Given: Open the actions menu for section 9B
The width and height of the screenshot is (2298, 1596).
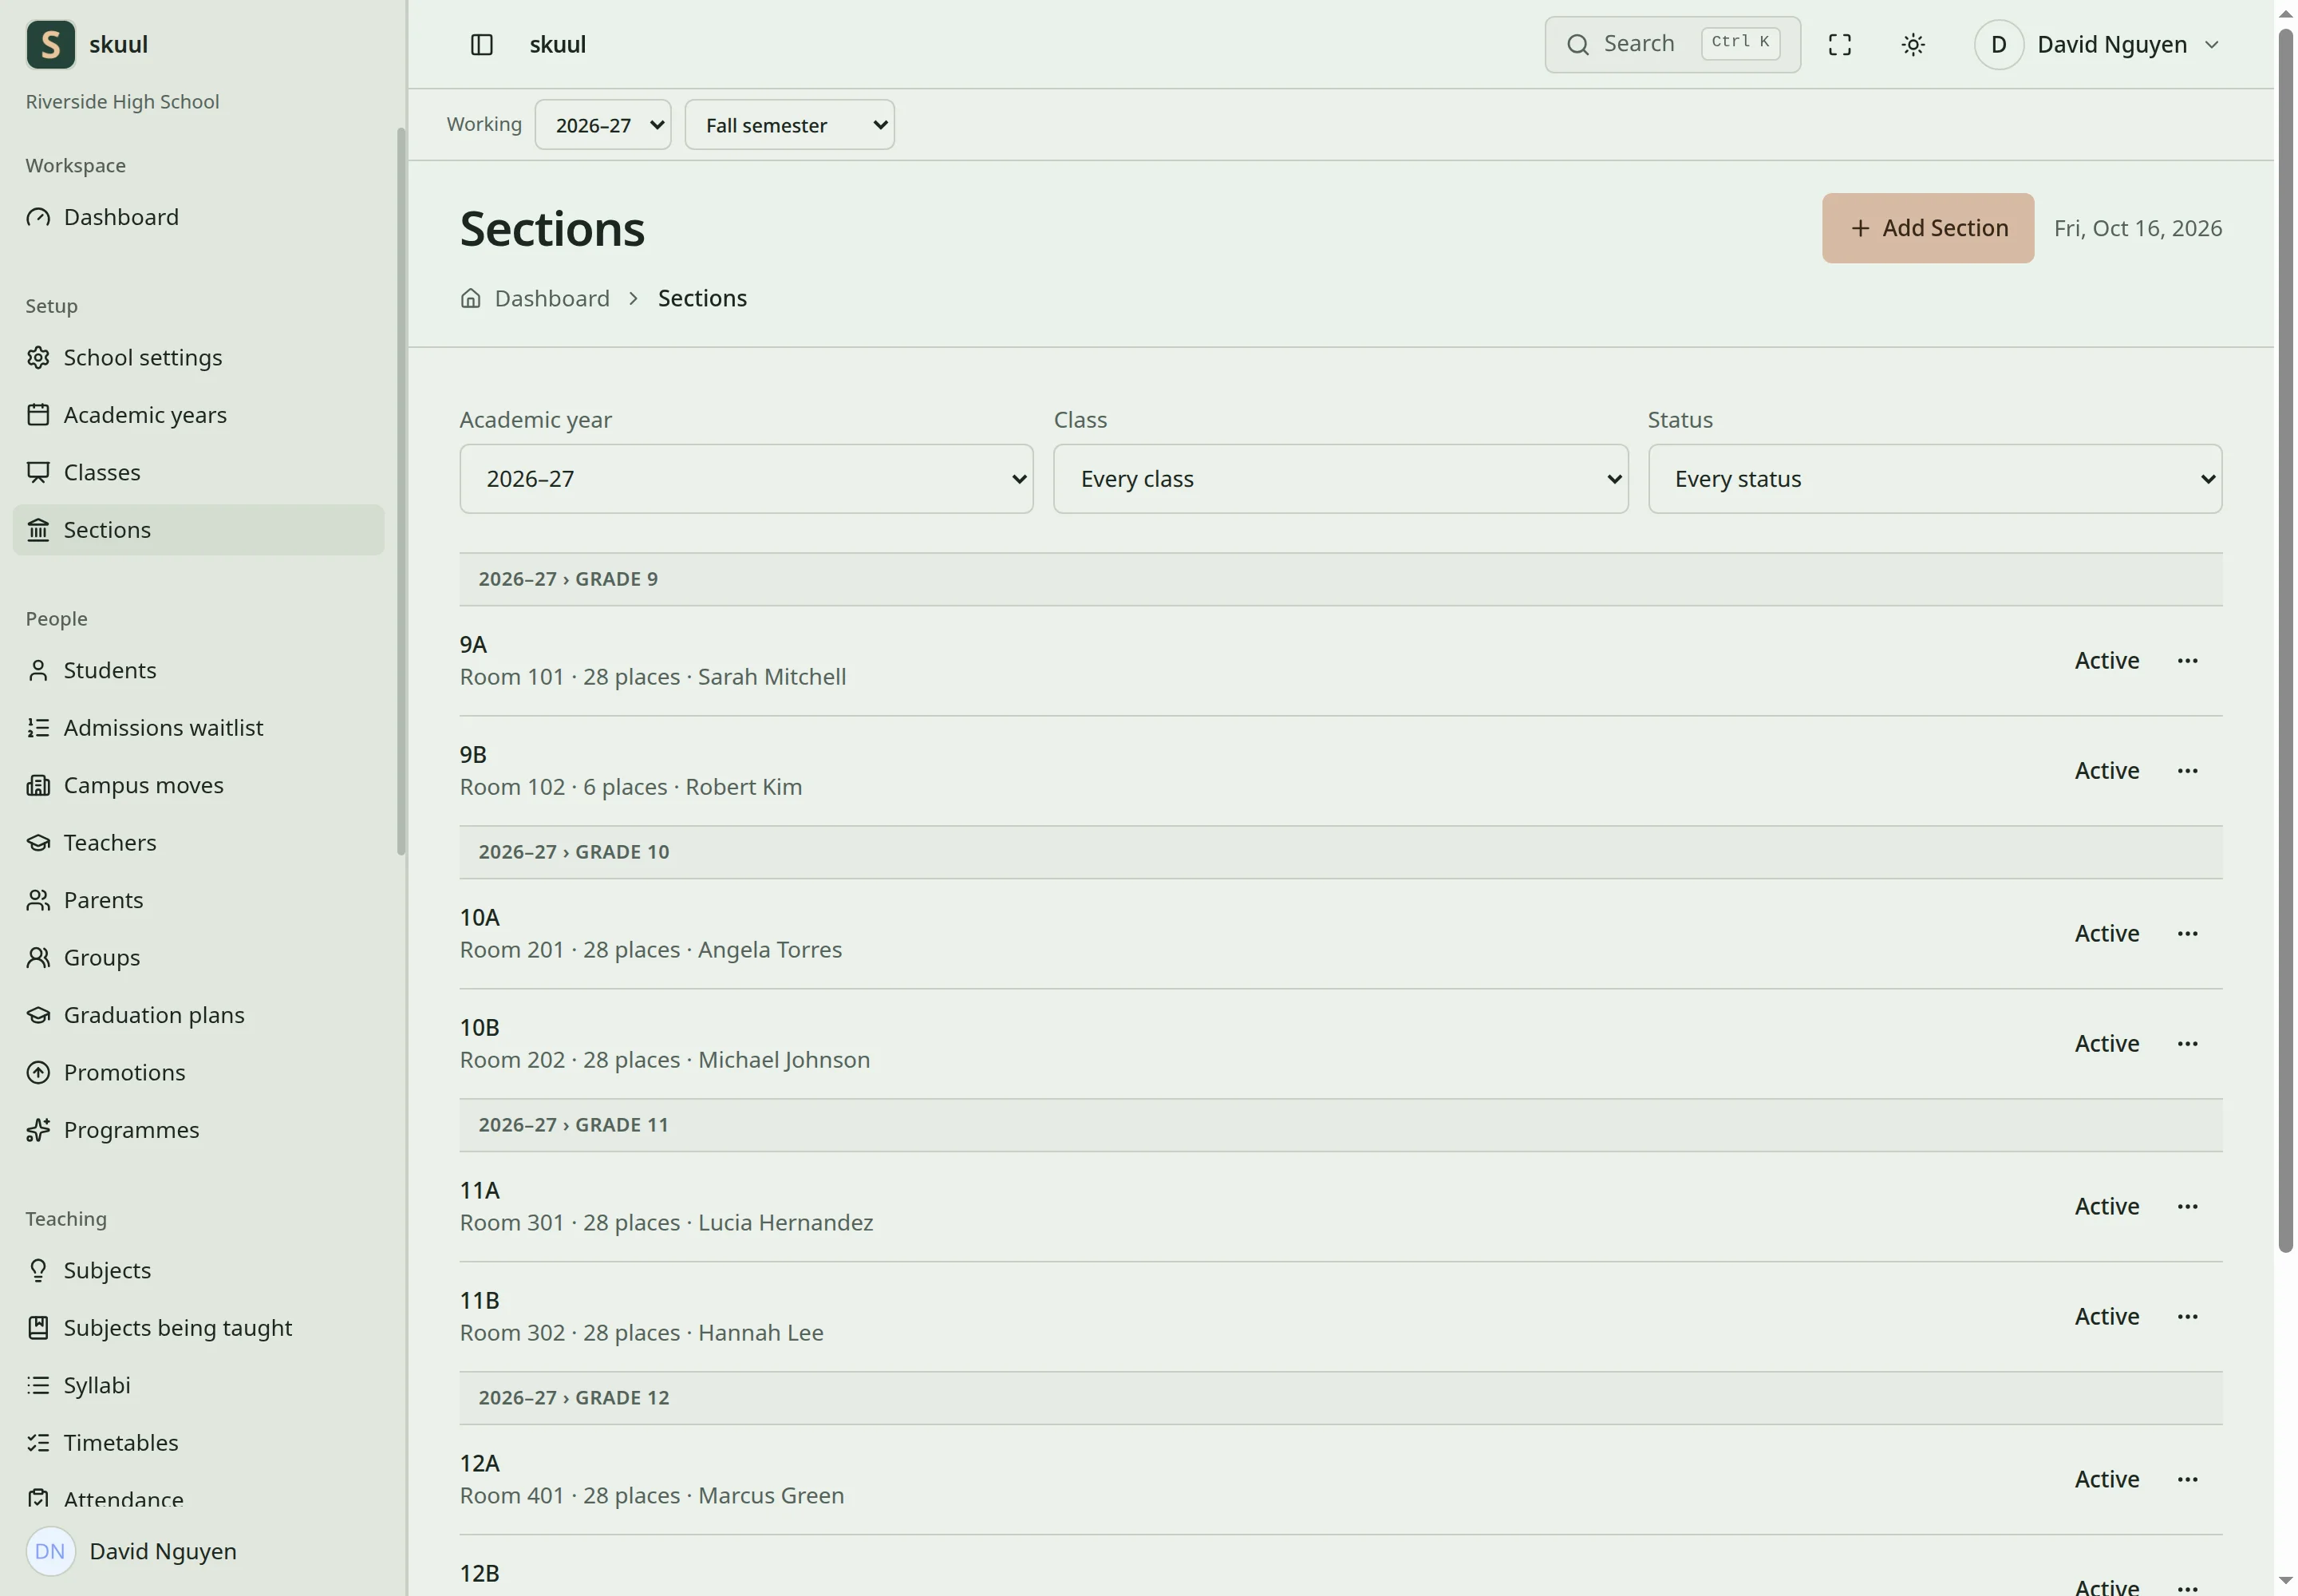Looking at the screenshot, I should coord(2187,770).
